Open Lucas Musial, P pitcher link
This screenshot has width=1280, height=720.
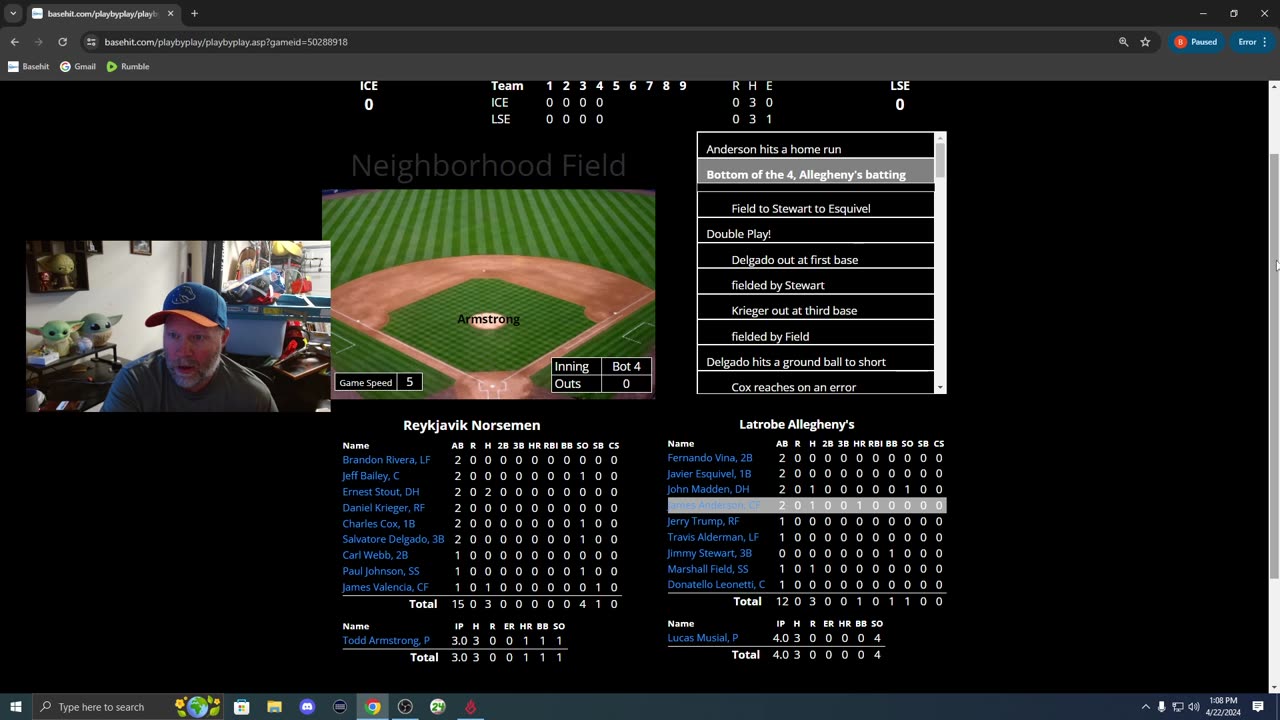[703, 638]
